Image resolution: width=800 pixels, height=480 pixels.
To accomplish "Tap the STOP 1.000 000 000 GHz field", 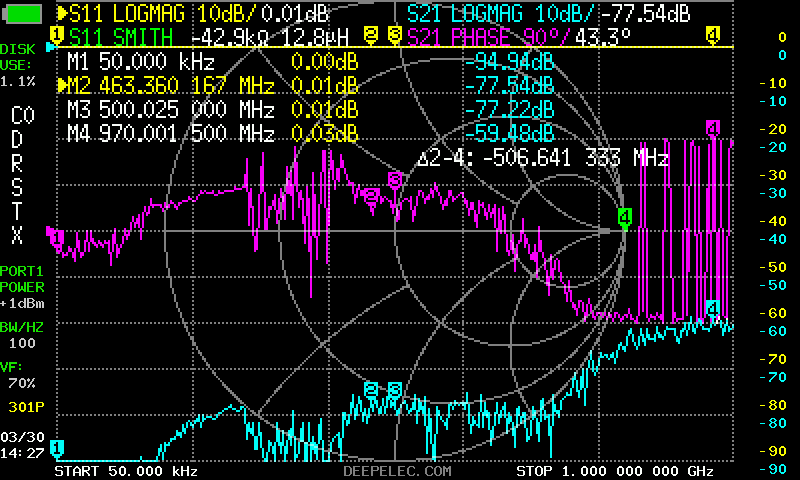I will [x=614, y=471].
